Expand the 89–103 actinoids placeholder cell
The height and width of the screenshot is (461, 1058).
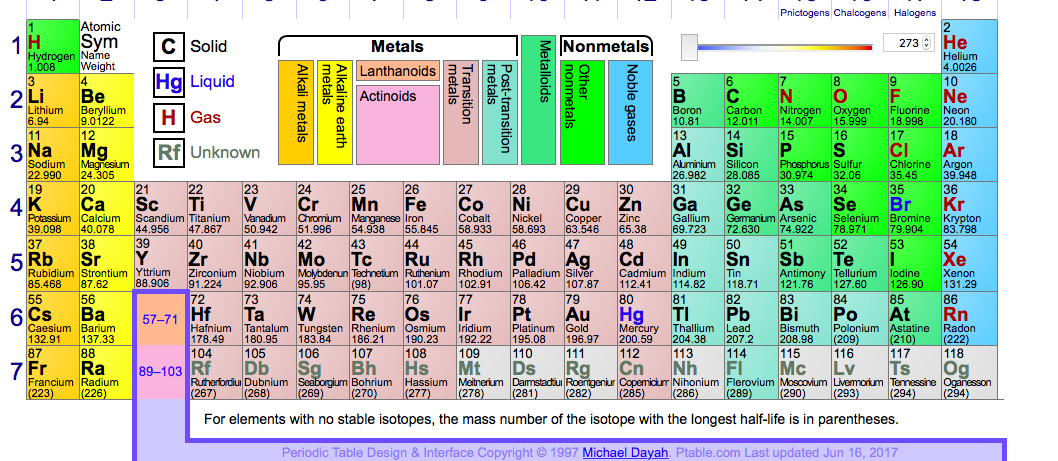[x=160, y=371]
